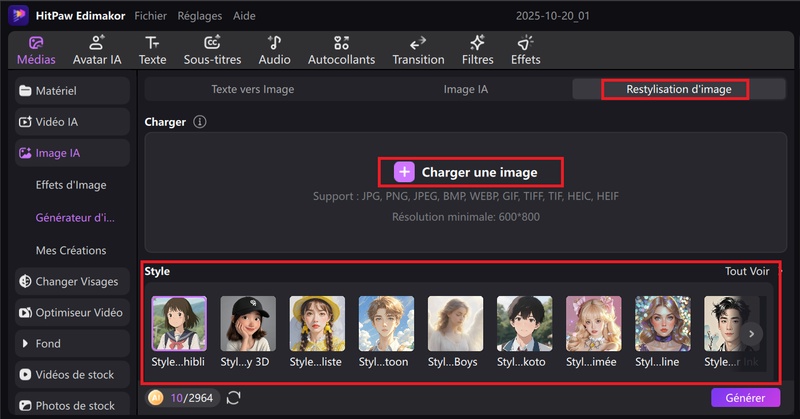Screen dimensions: 800x419
Task: Click the Générer button
Action: pyautogui.click(x=745, y=398)
